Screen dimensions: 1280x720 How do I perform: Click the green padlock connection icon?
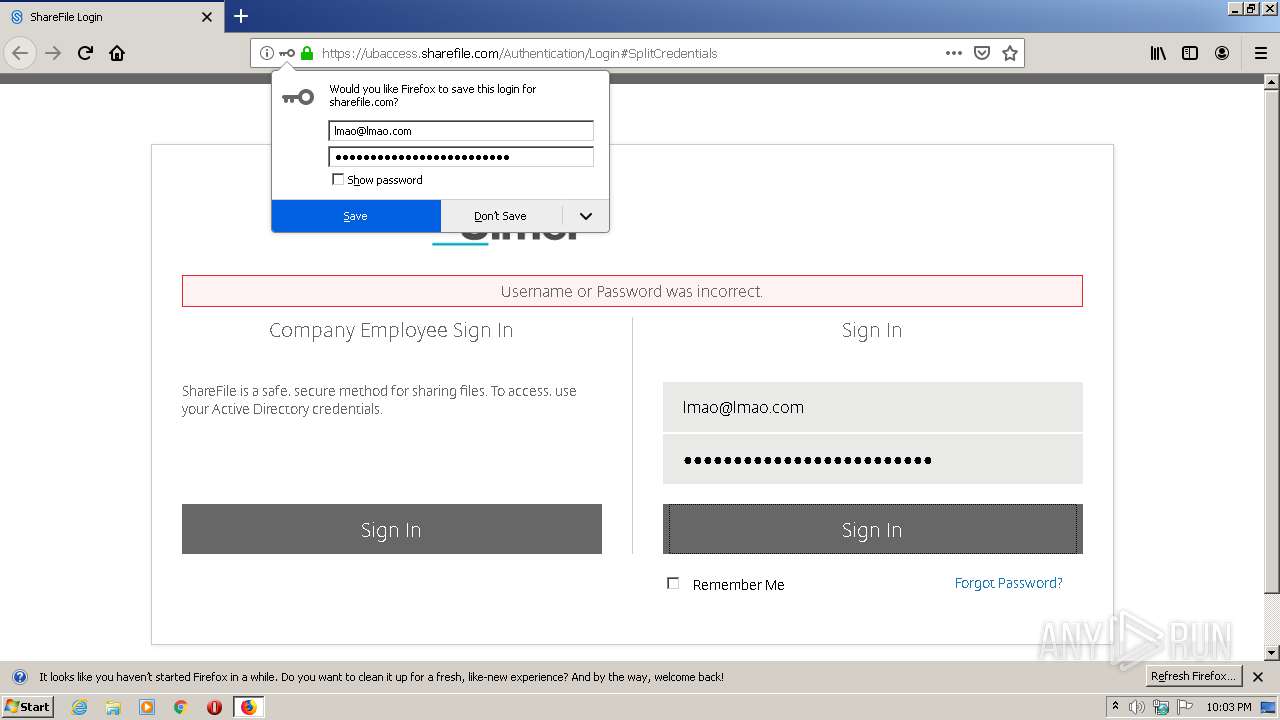pos(307,53)
